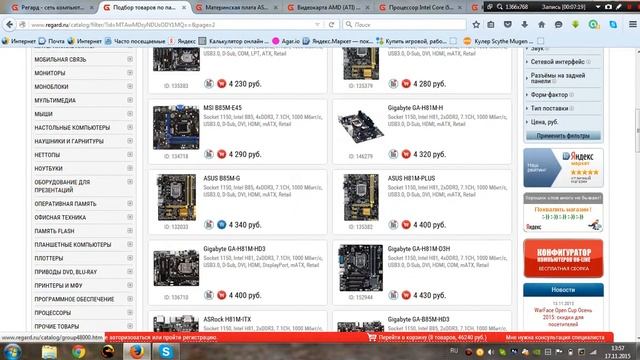Add 4 230 руб. motherboard to cart
The image size is (640, 360).
222,84
